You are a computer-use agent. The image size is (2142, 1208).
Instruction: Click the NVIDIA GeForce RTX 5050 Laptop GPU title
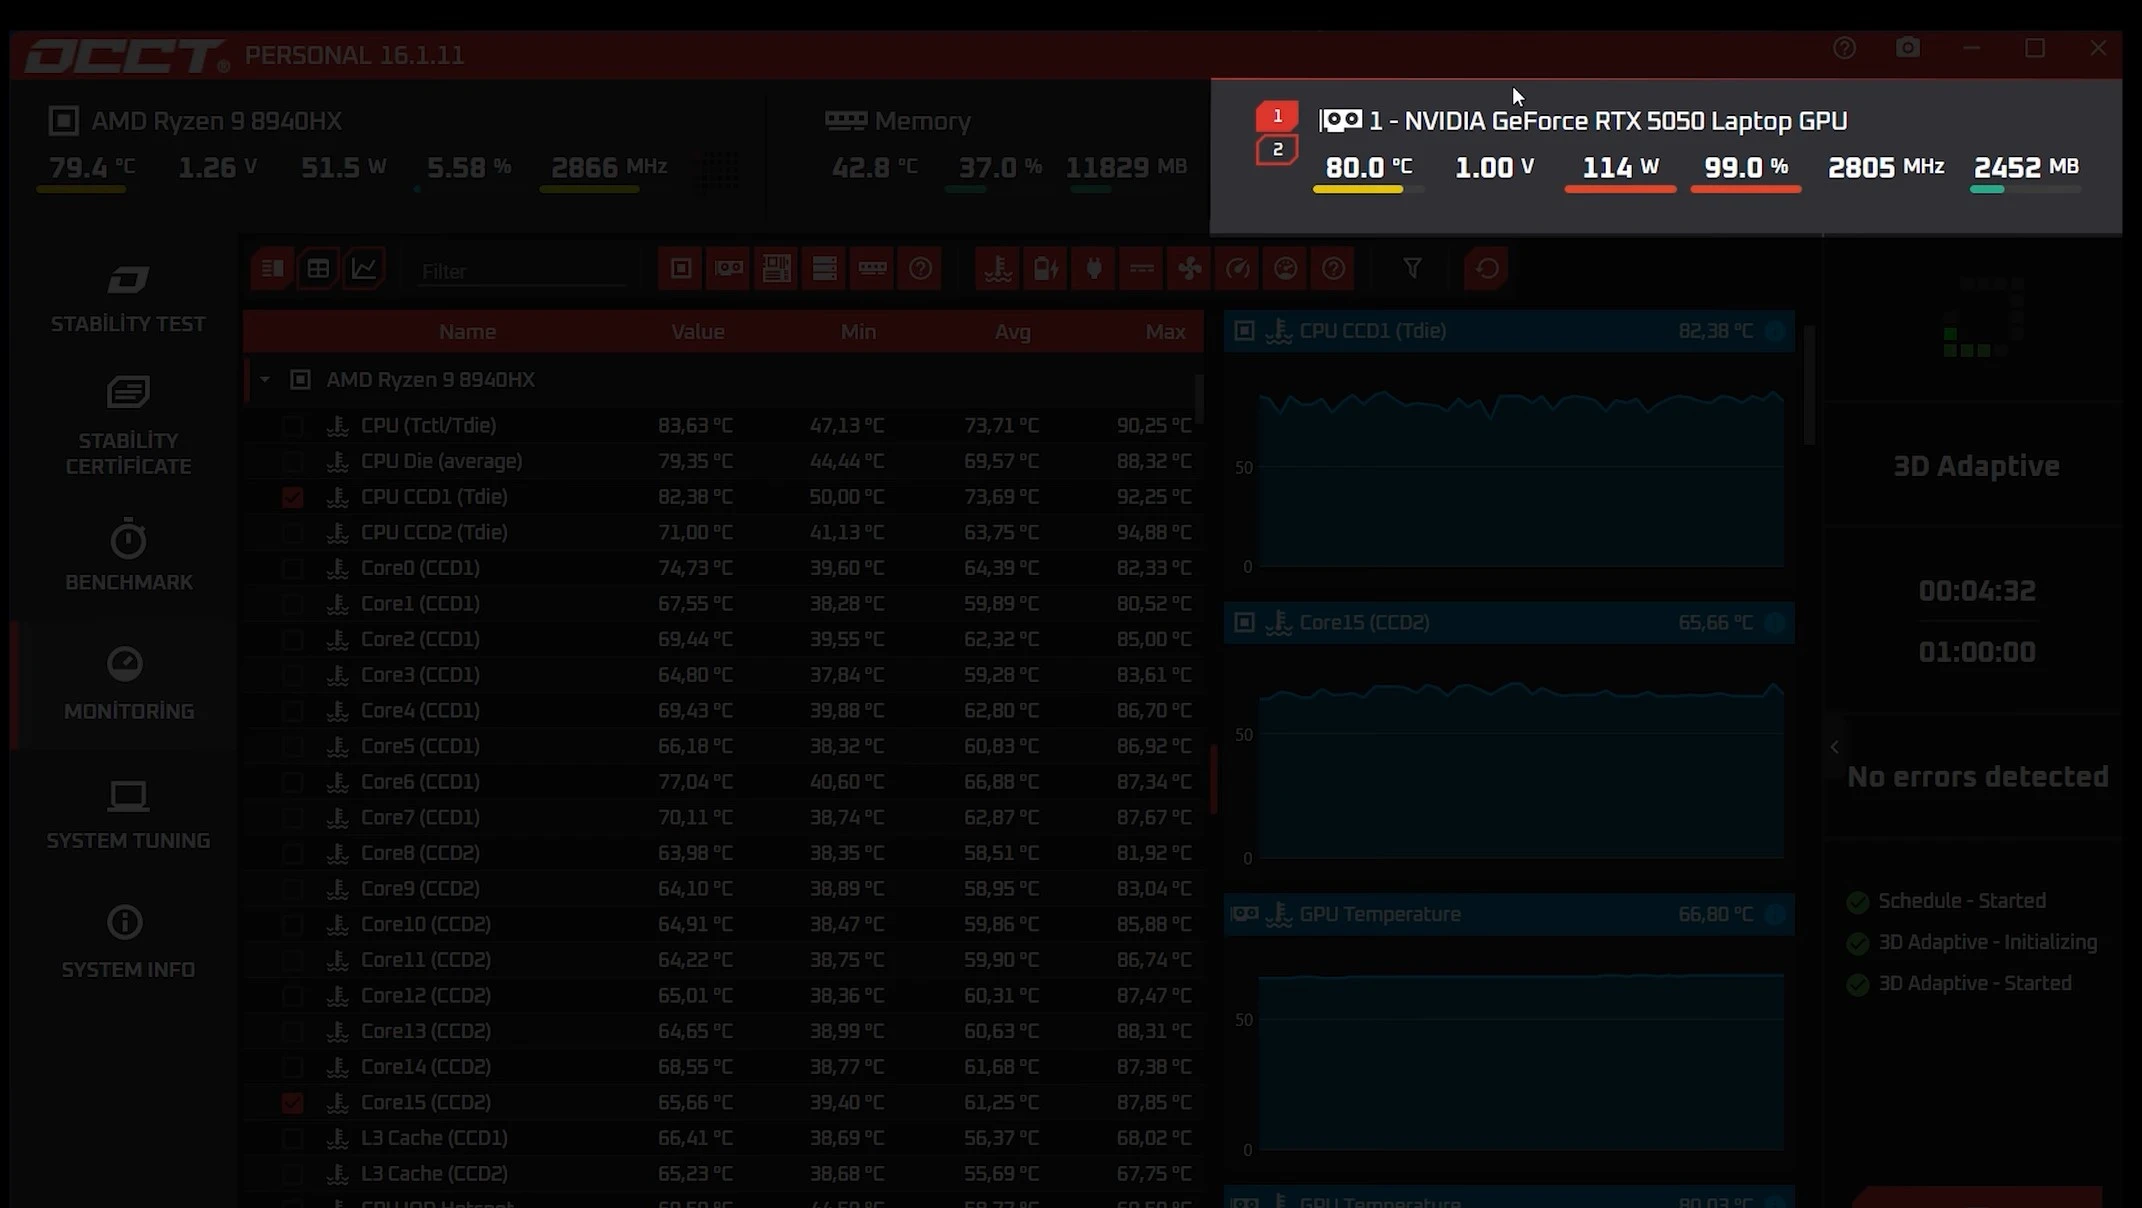pyautogui.click(x=1607, y=121)
